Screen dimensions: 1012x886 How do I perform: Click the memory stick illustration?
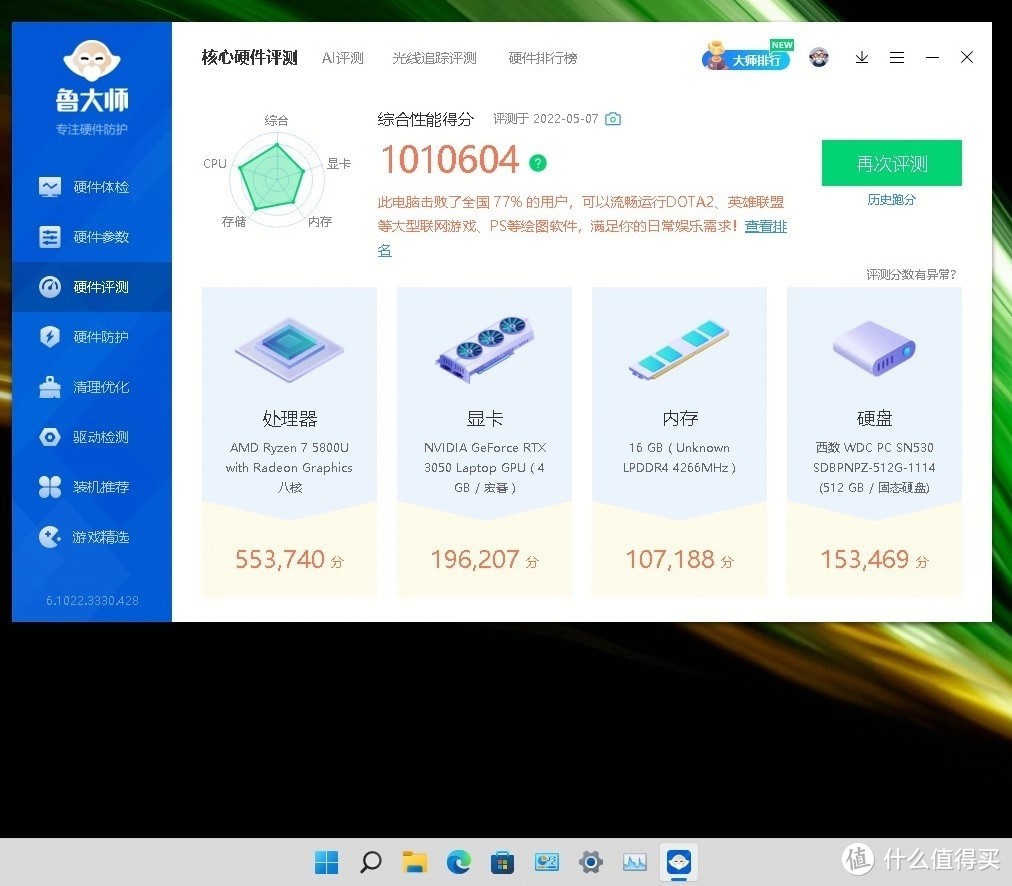coord(679,350)
